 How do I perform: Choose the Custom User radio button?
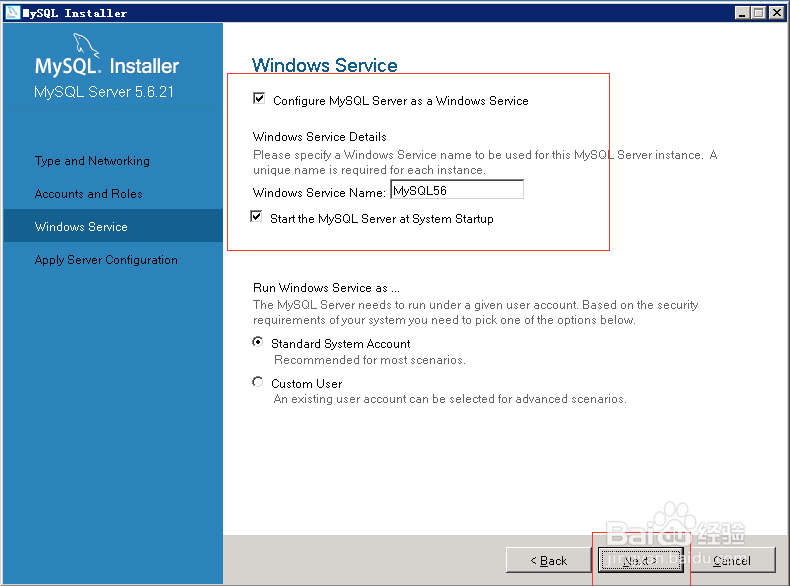tap(257, 382)
